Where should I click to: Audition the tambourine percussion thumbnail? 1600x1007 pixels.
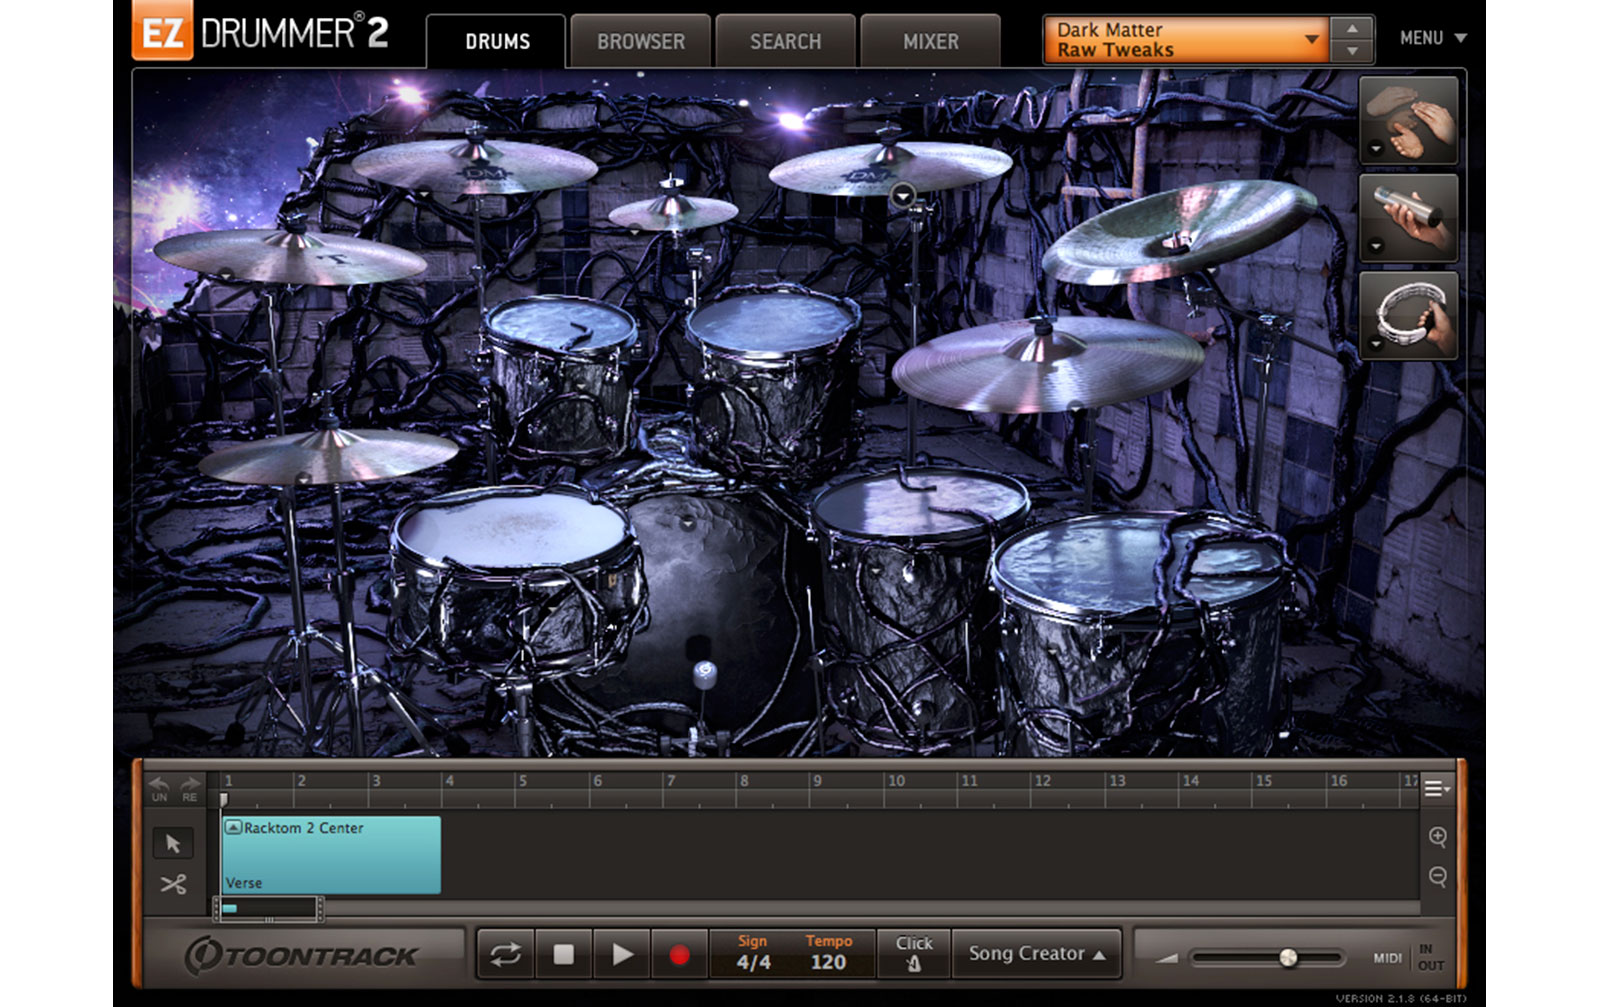coord(1408,316)
